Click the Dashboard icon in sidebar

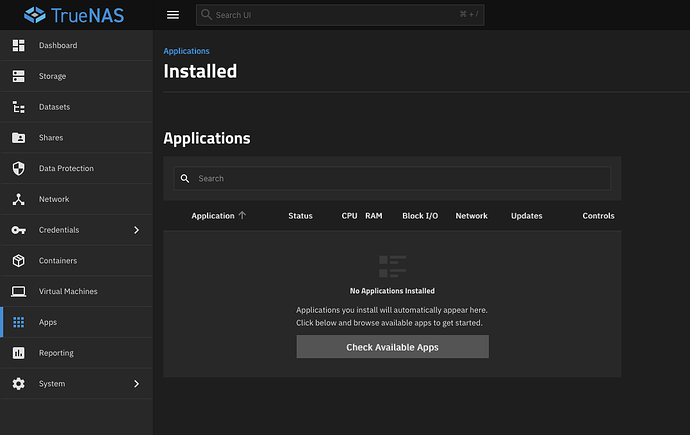(x=18, y=46)
